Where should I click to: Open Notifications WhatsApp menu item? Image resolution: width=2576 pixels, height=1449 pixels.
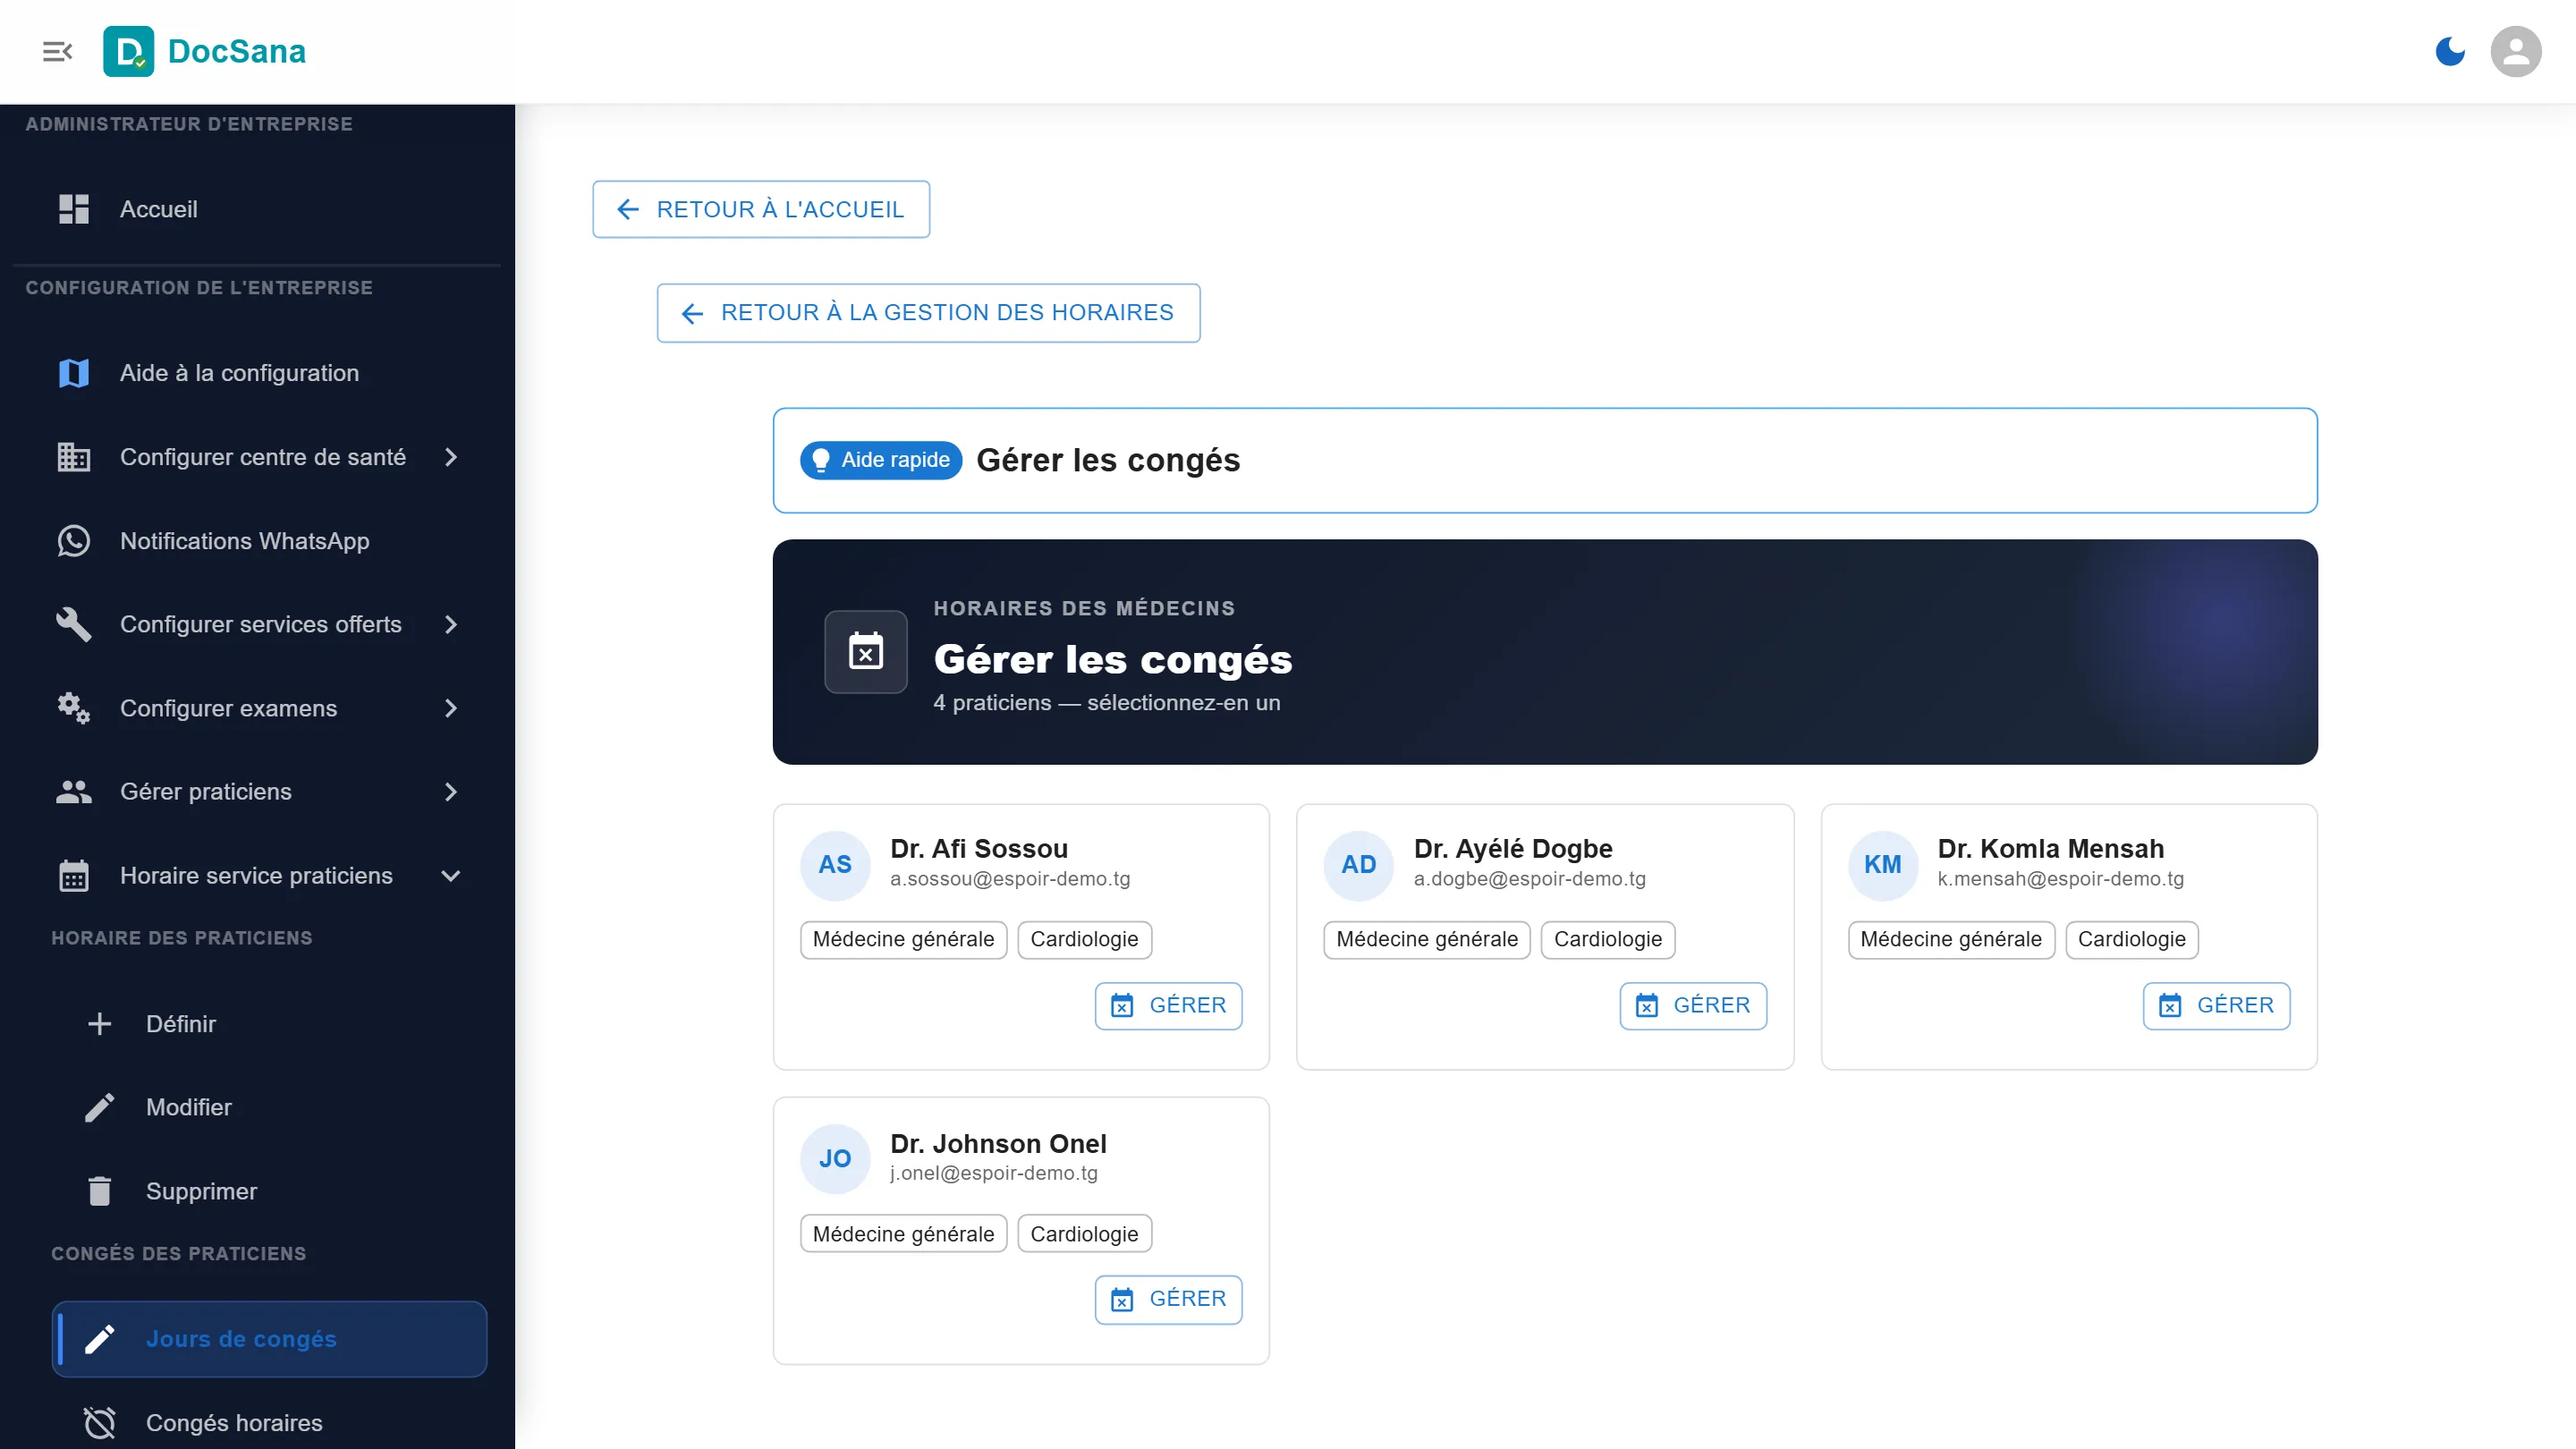[257, 541]
